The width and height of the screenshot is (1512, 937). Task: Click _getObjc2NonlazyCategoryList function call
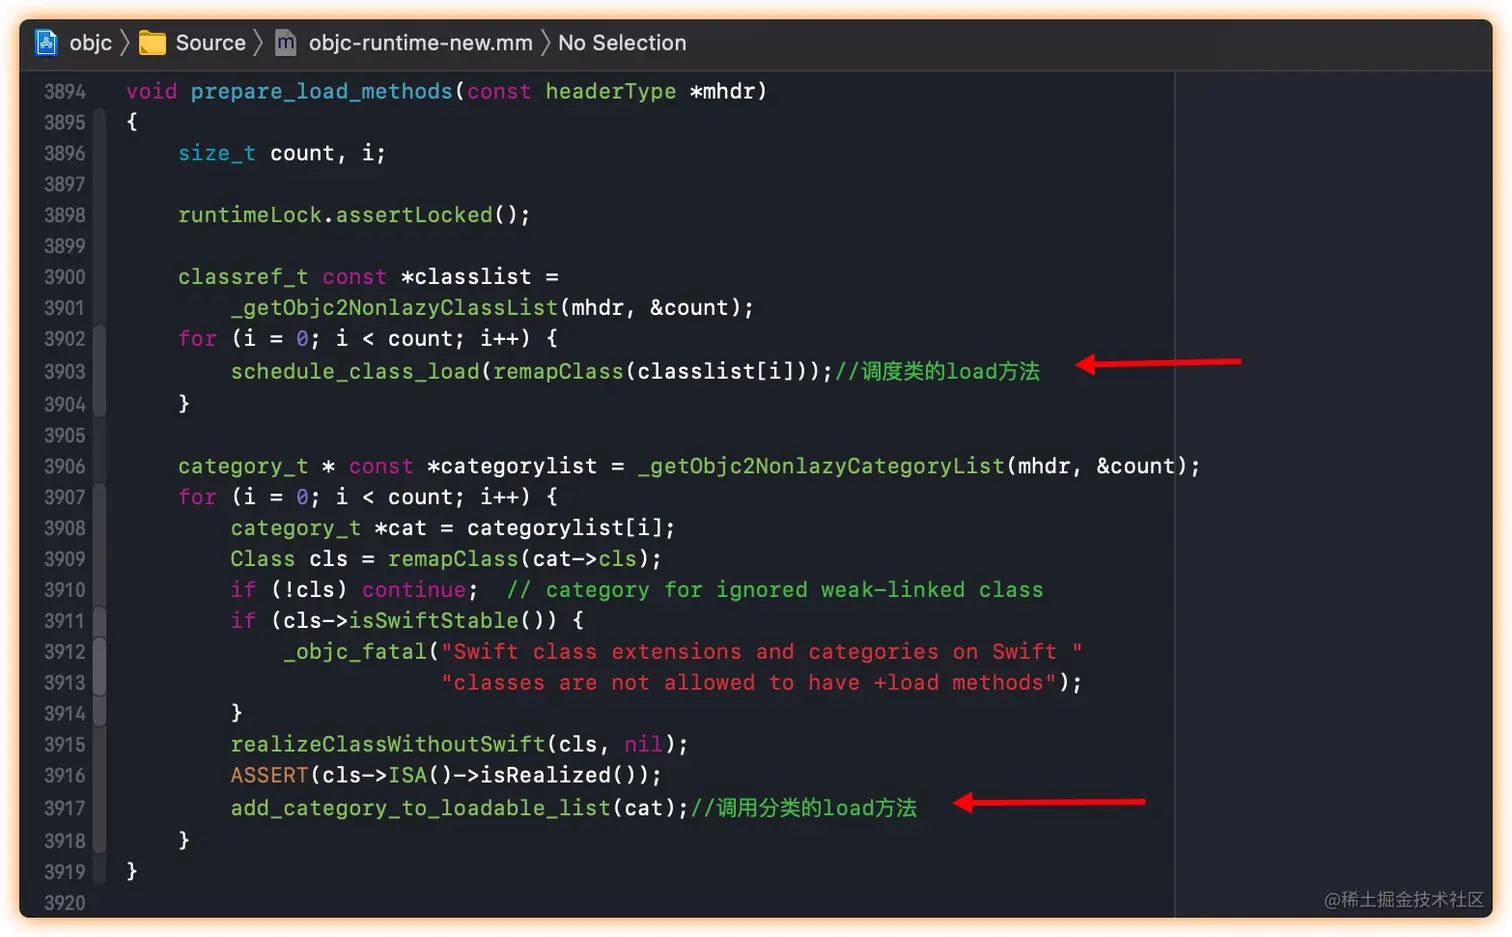point(821,466)
